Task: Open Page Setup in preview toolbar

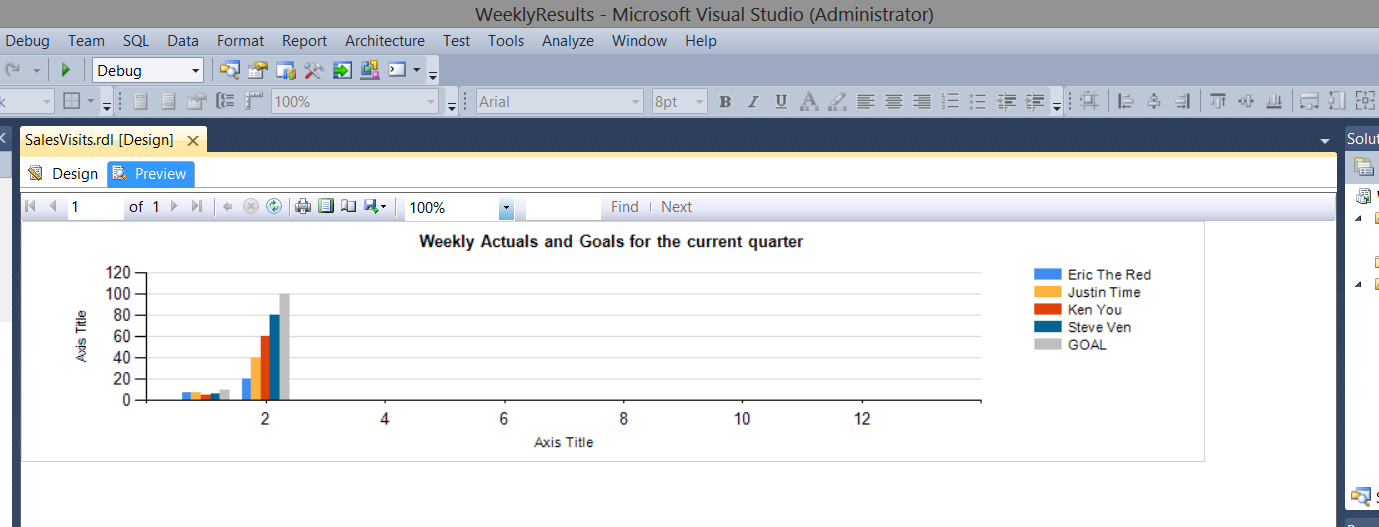Action: click(x=348, y=207)
